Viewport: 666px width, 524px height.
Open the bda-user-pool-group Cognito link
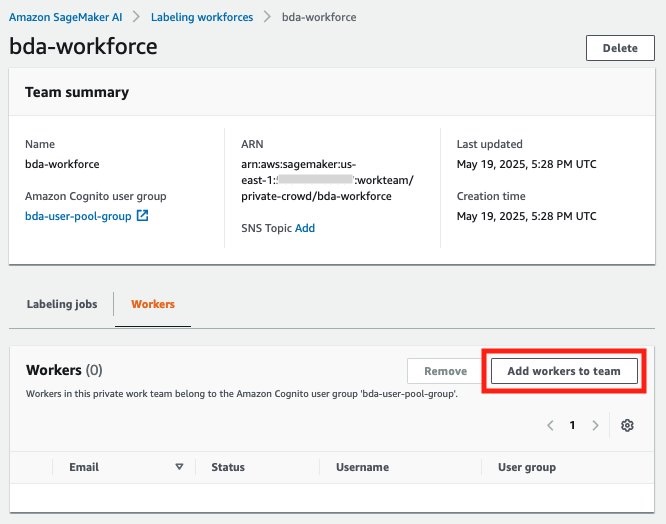click(x=78, y=216)
